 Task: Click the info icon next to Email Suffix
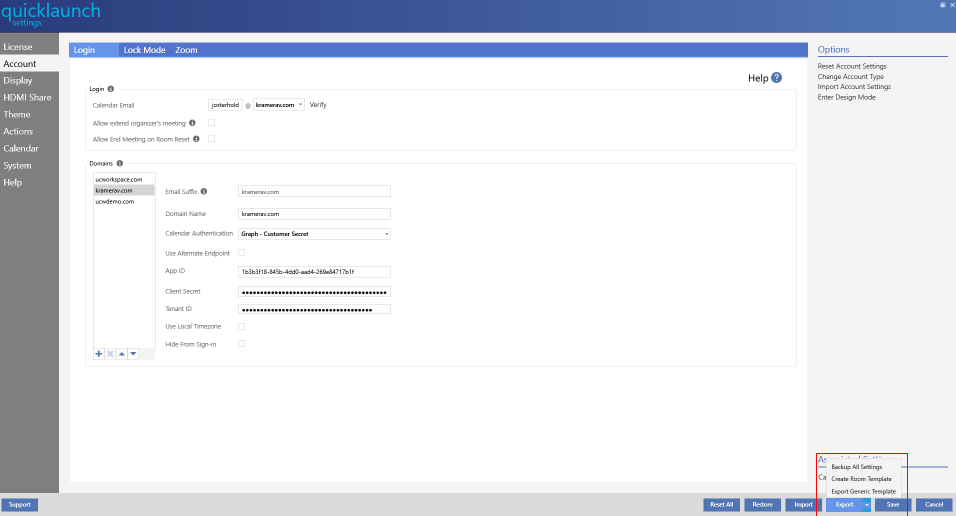[x=204, y=192]
